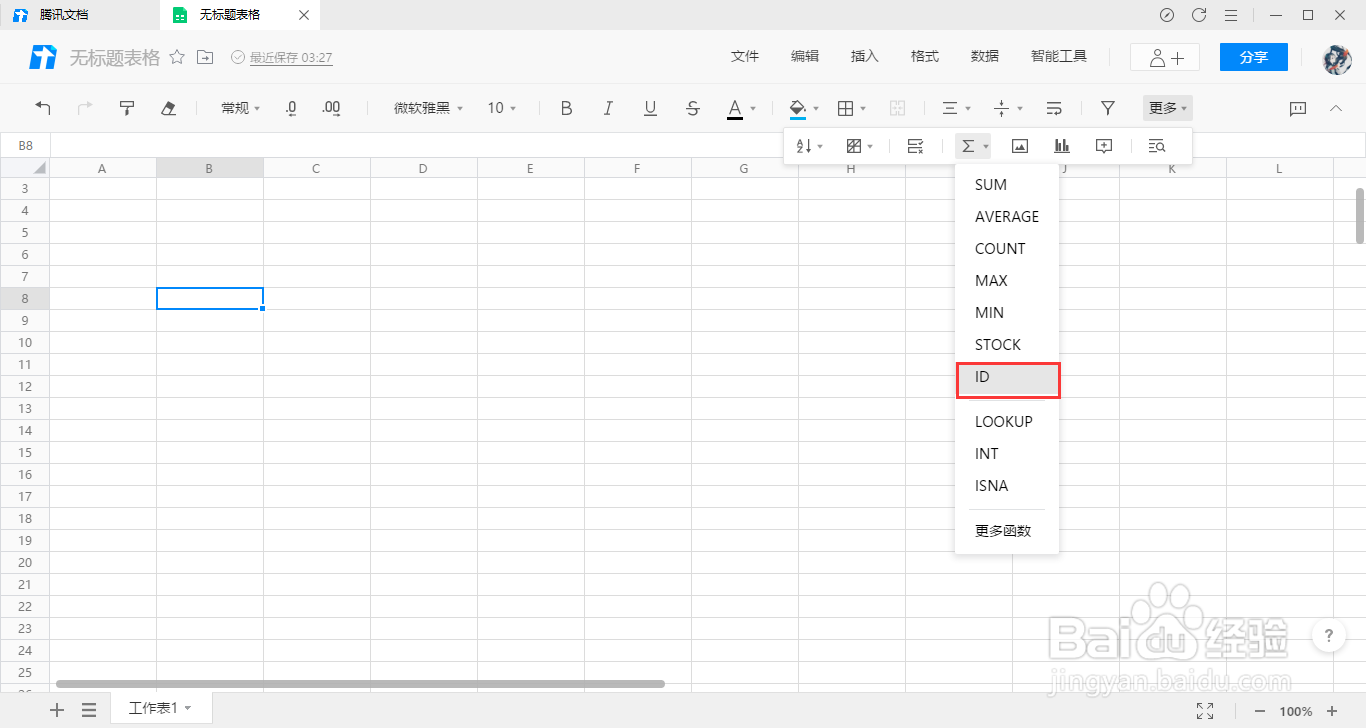Toggle strikethrough formatting
Viewport: 1366px width, 728px height.
pos(693,108)
